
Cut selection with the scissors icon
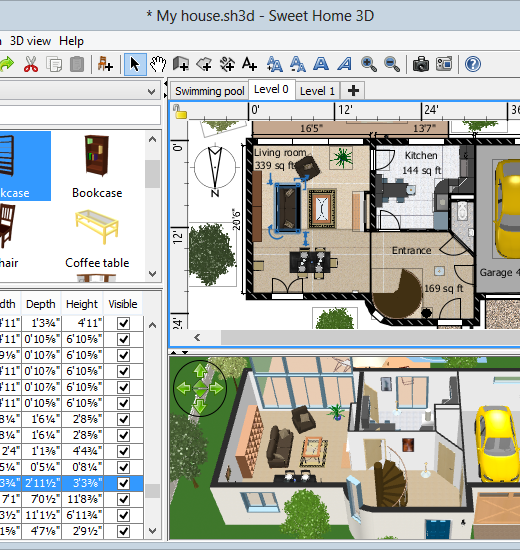(31, 65)
